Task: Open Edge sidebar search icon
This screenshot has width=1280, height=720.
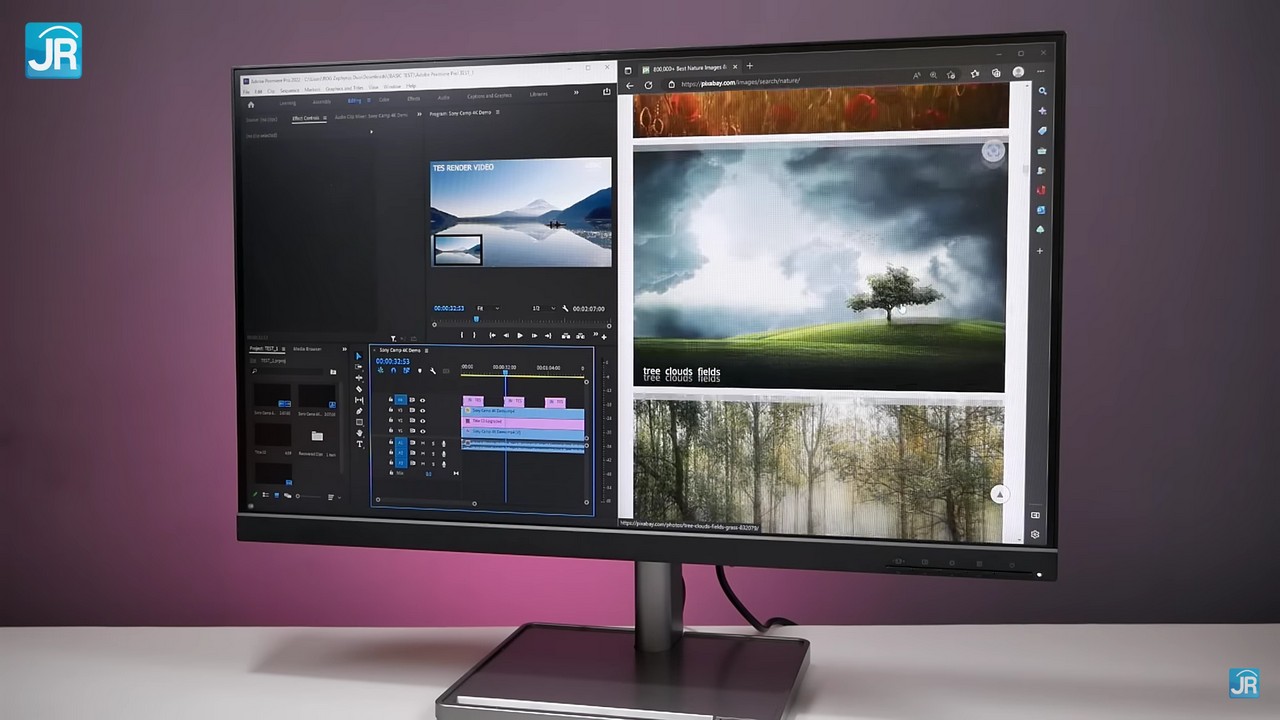Action: (1042, 91)
